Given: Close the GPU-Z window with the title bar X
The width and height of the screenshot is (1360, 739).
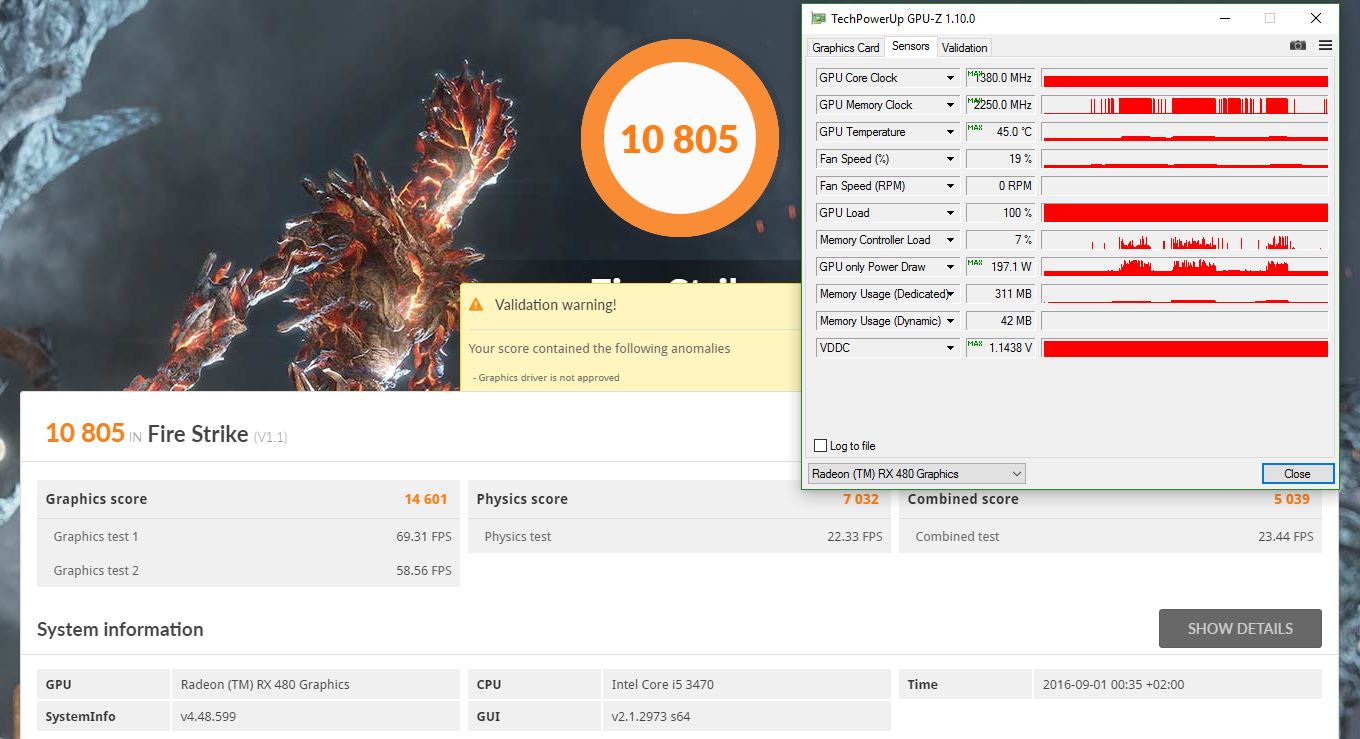Looking at the screenshot, I should tap(1316, 18).
